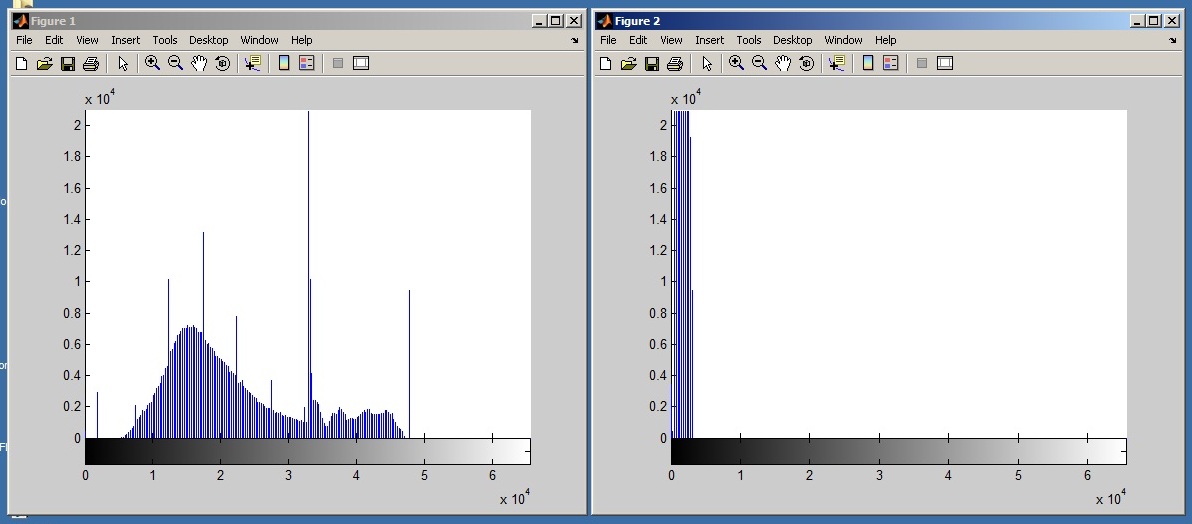
Task: Open the Tools menu in Figure 2
Action: tap(749, 40)
